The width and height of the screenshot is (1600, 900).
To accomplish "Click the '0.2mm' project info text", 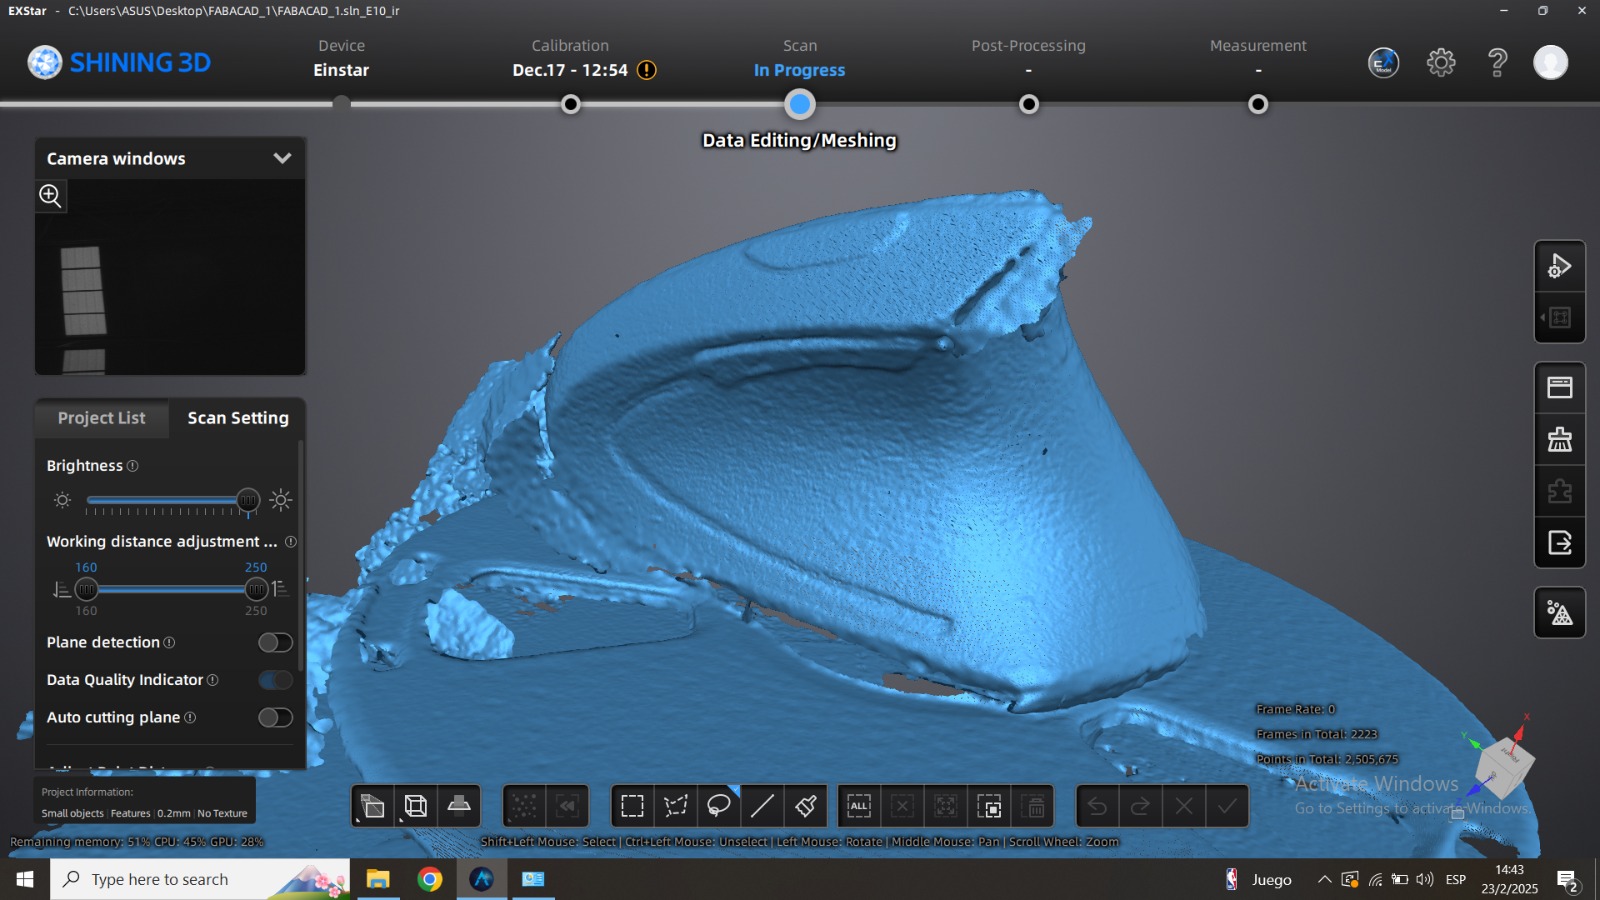I will 173,814.
